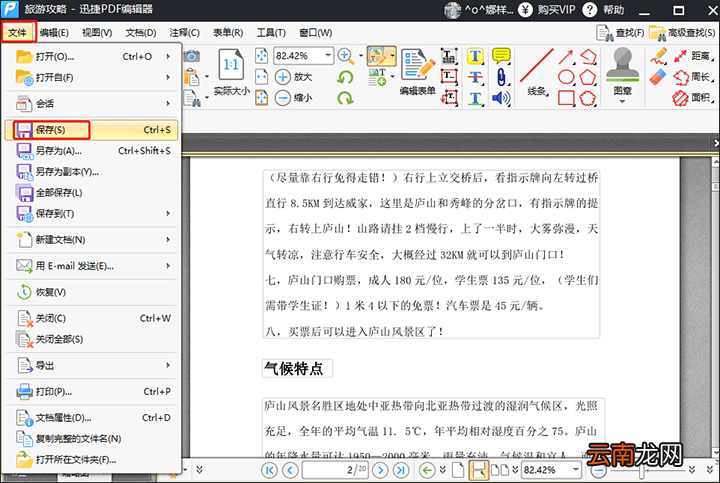Open the 视图(V) menu
This screenshot has width=720, height=483.
[x=97, y=33]
